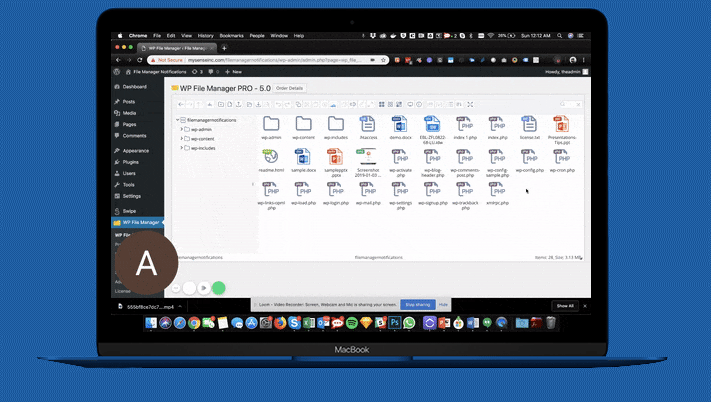This screenshot has height=402, width=711.
Task: Open the wp-admin folder icon in file grid
Action: point(271,123)
